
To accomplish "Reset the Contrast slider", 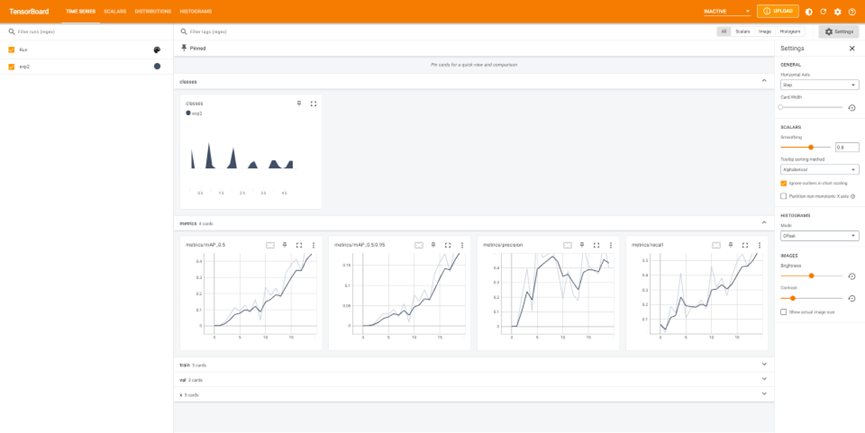I will pos(852,298).
